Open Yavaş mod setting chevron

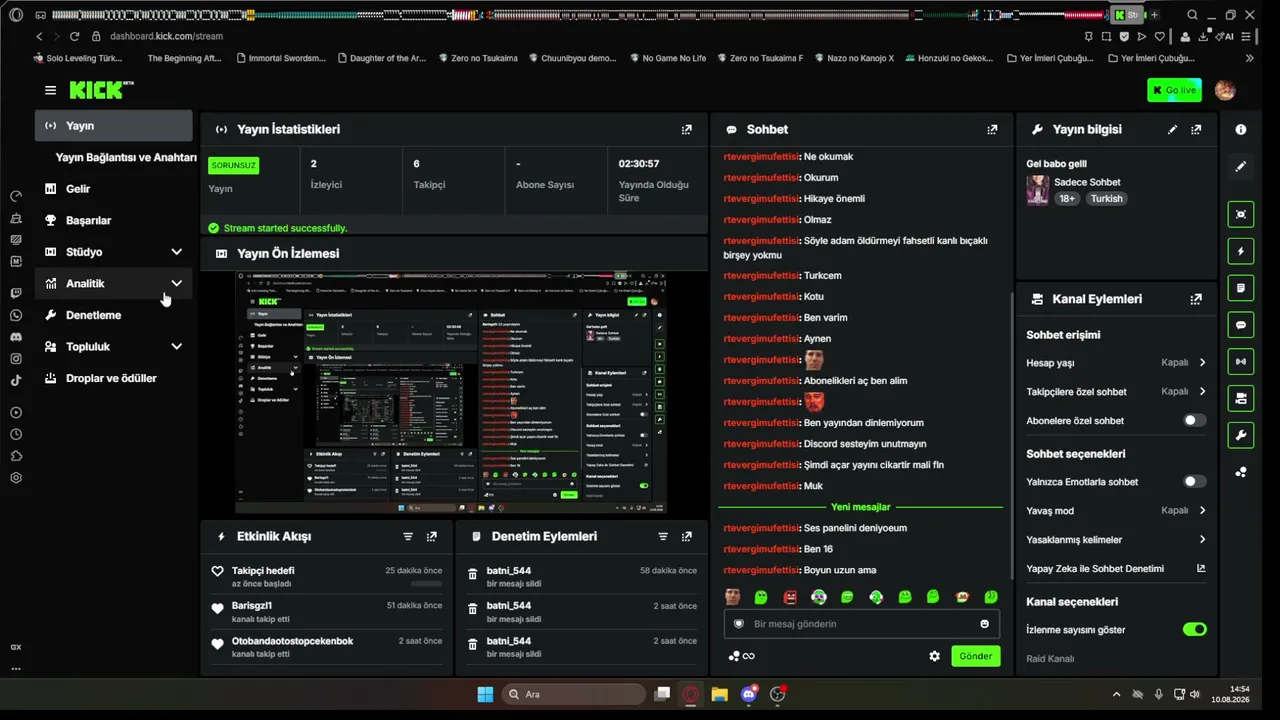pos(1202,510)
